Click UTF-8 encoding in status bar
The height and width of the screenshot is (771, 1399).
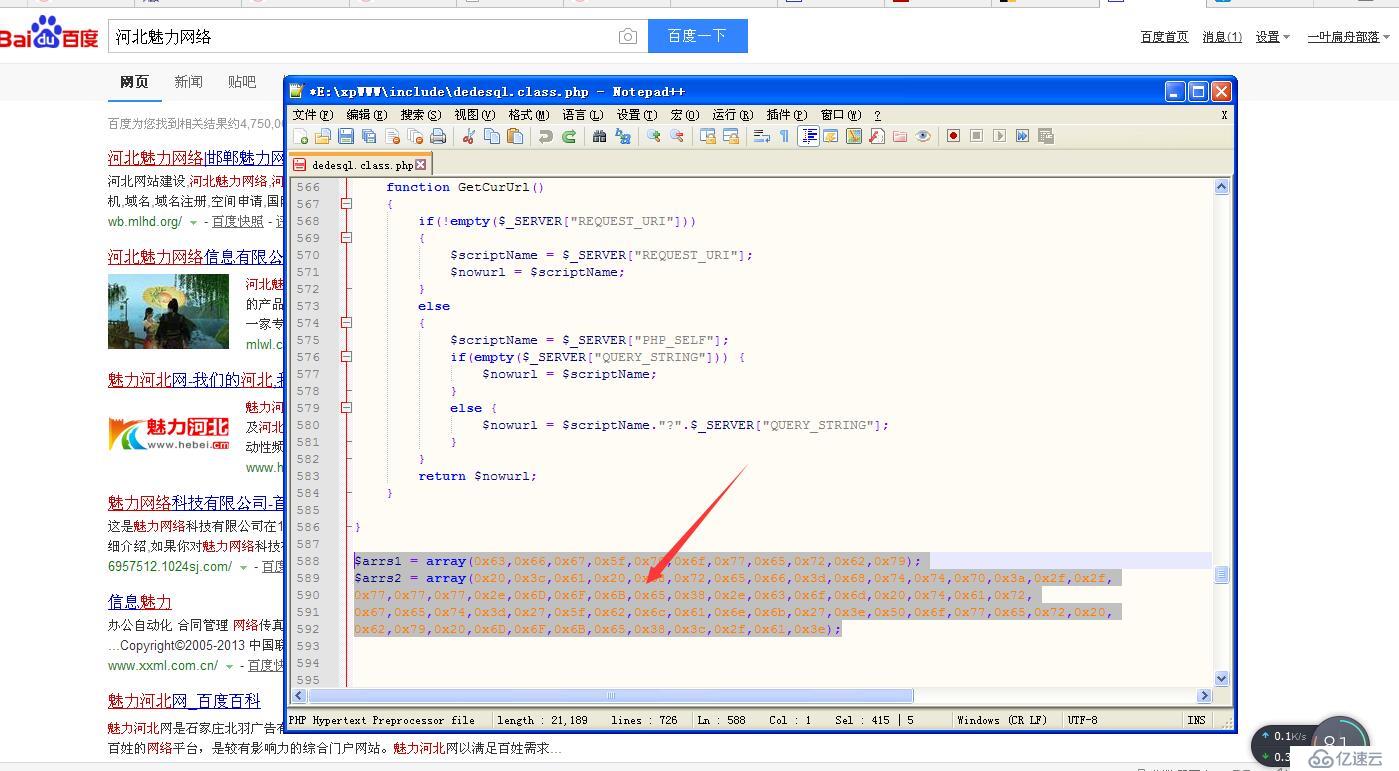1082,720
